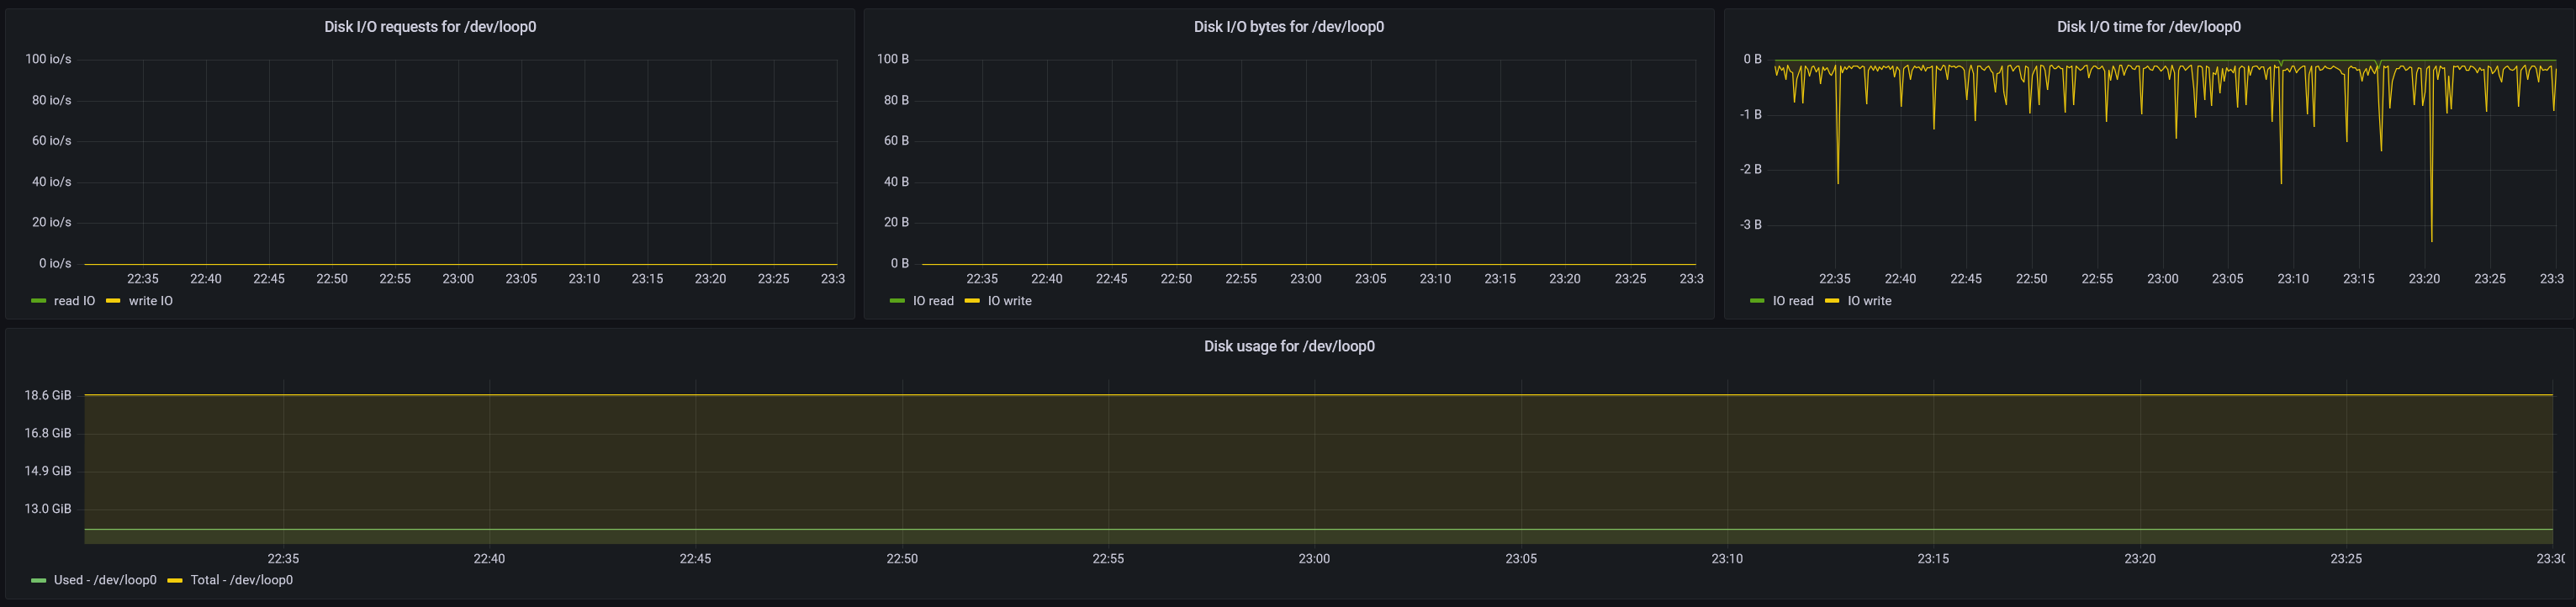Click the 14.9 GiB axis label
Screen dimensions: 2576x607
48,471
